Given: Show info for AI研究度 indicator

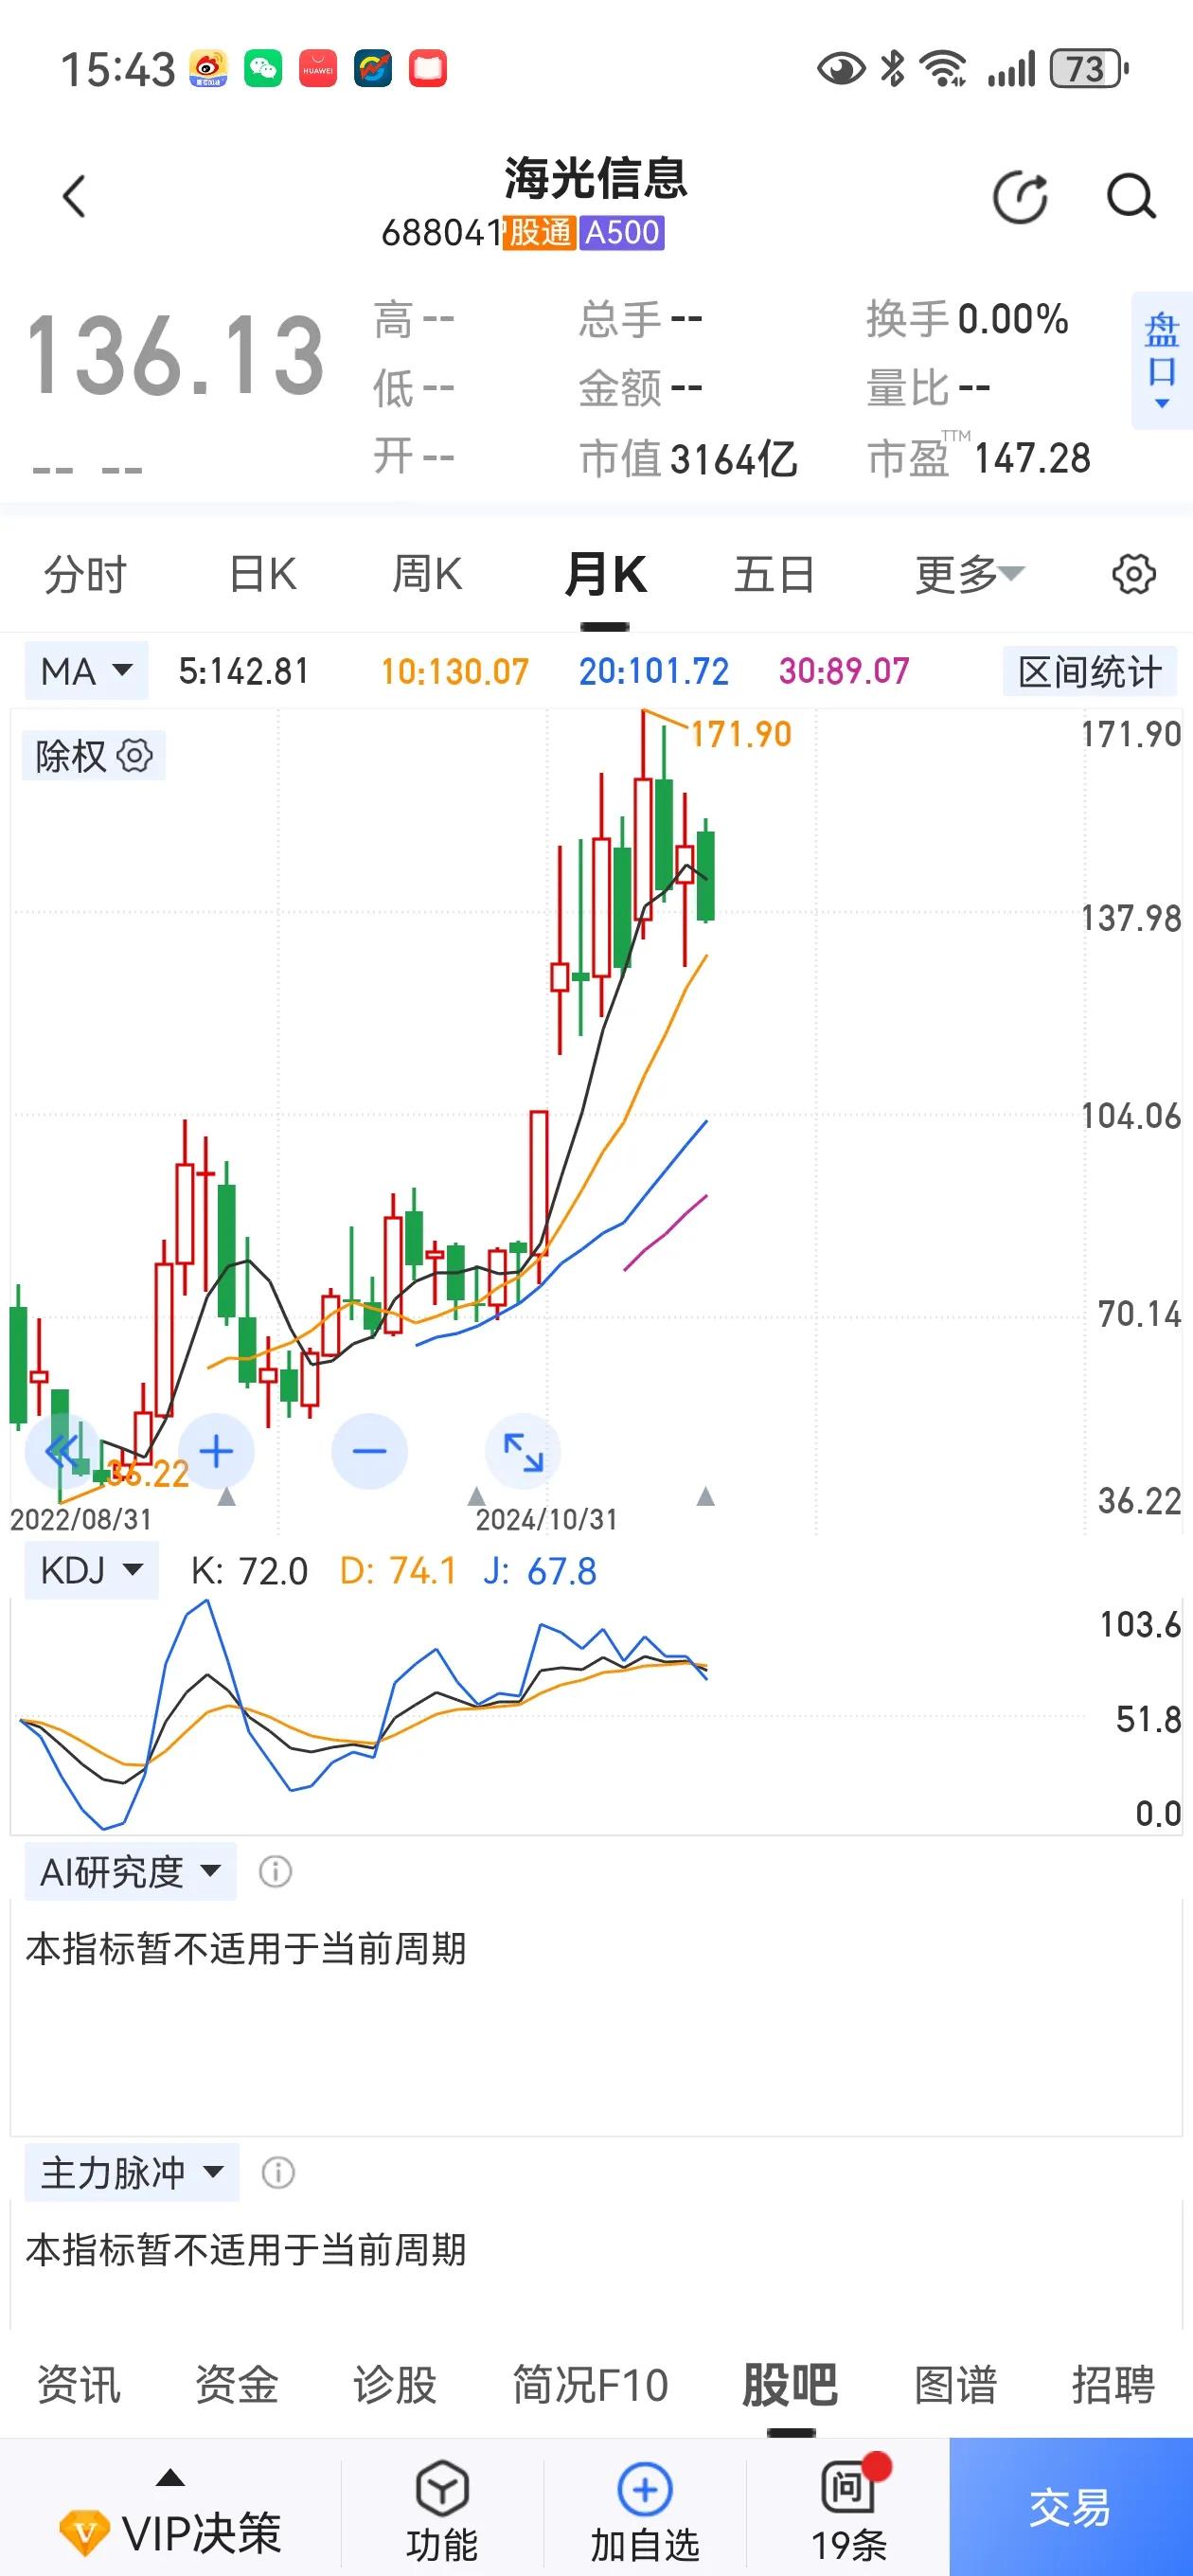Looking at the screenshot, I should pos(275,1871).
